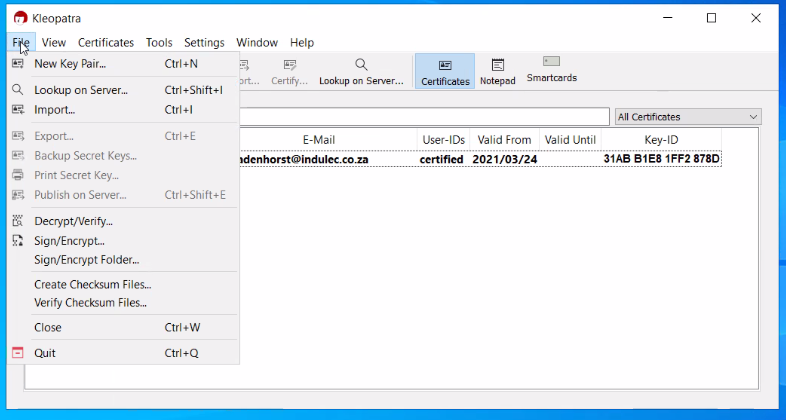Viewport: 786px width, 420px height.
Task: Open the Notepad toolbar button
Action: [x=498, y=71]
